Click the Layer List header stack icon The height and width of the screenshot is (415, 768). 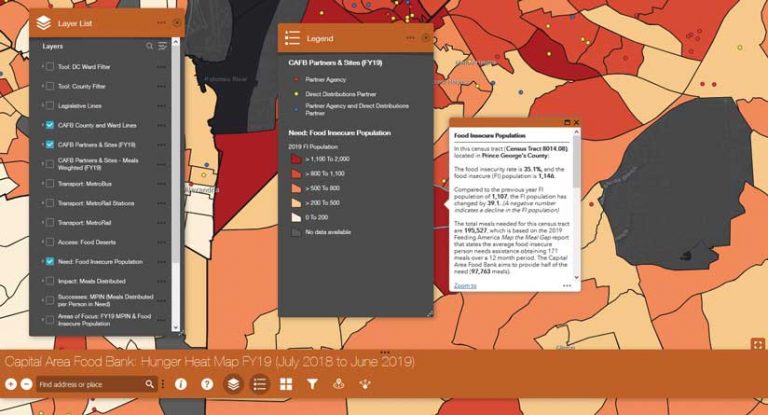tap(44, 23)
